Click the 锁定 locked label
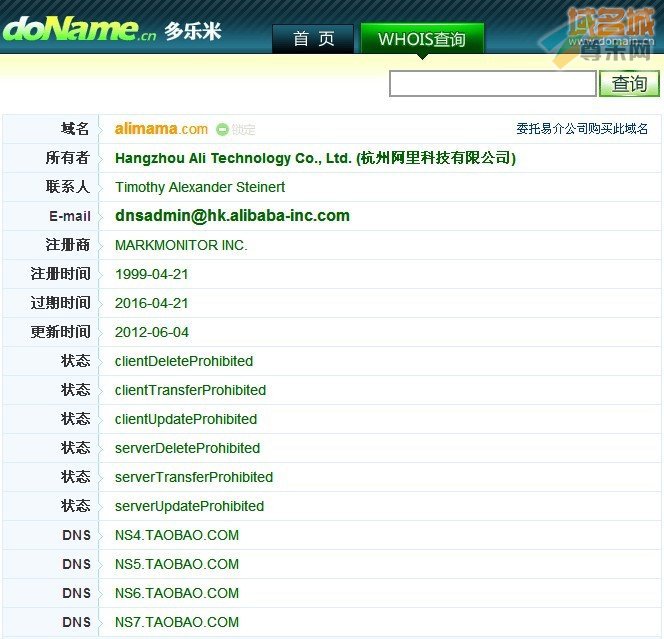664x639 pixels. pyautogui.click(x=243, y=129)
